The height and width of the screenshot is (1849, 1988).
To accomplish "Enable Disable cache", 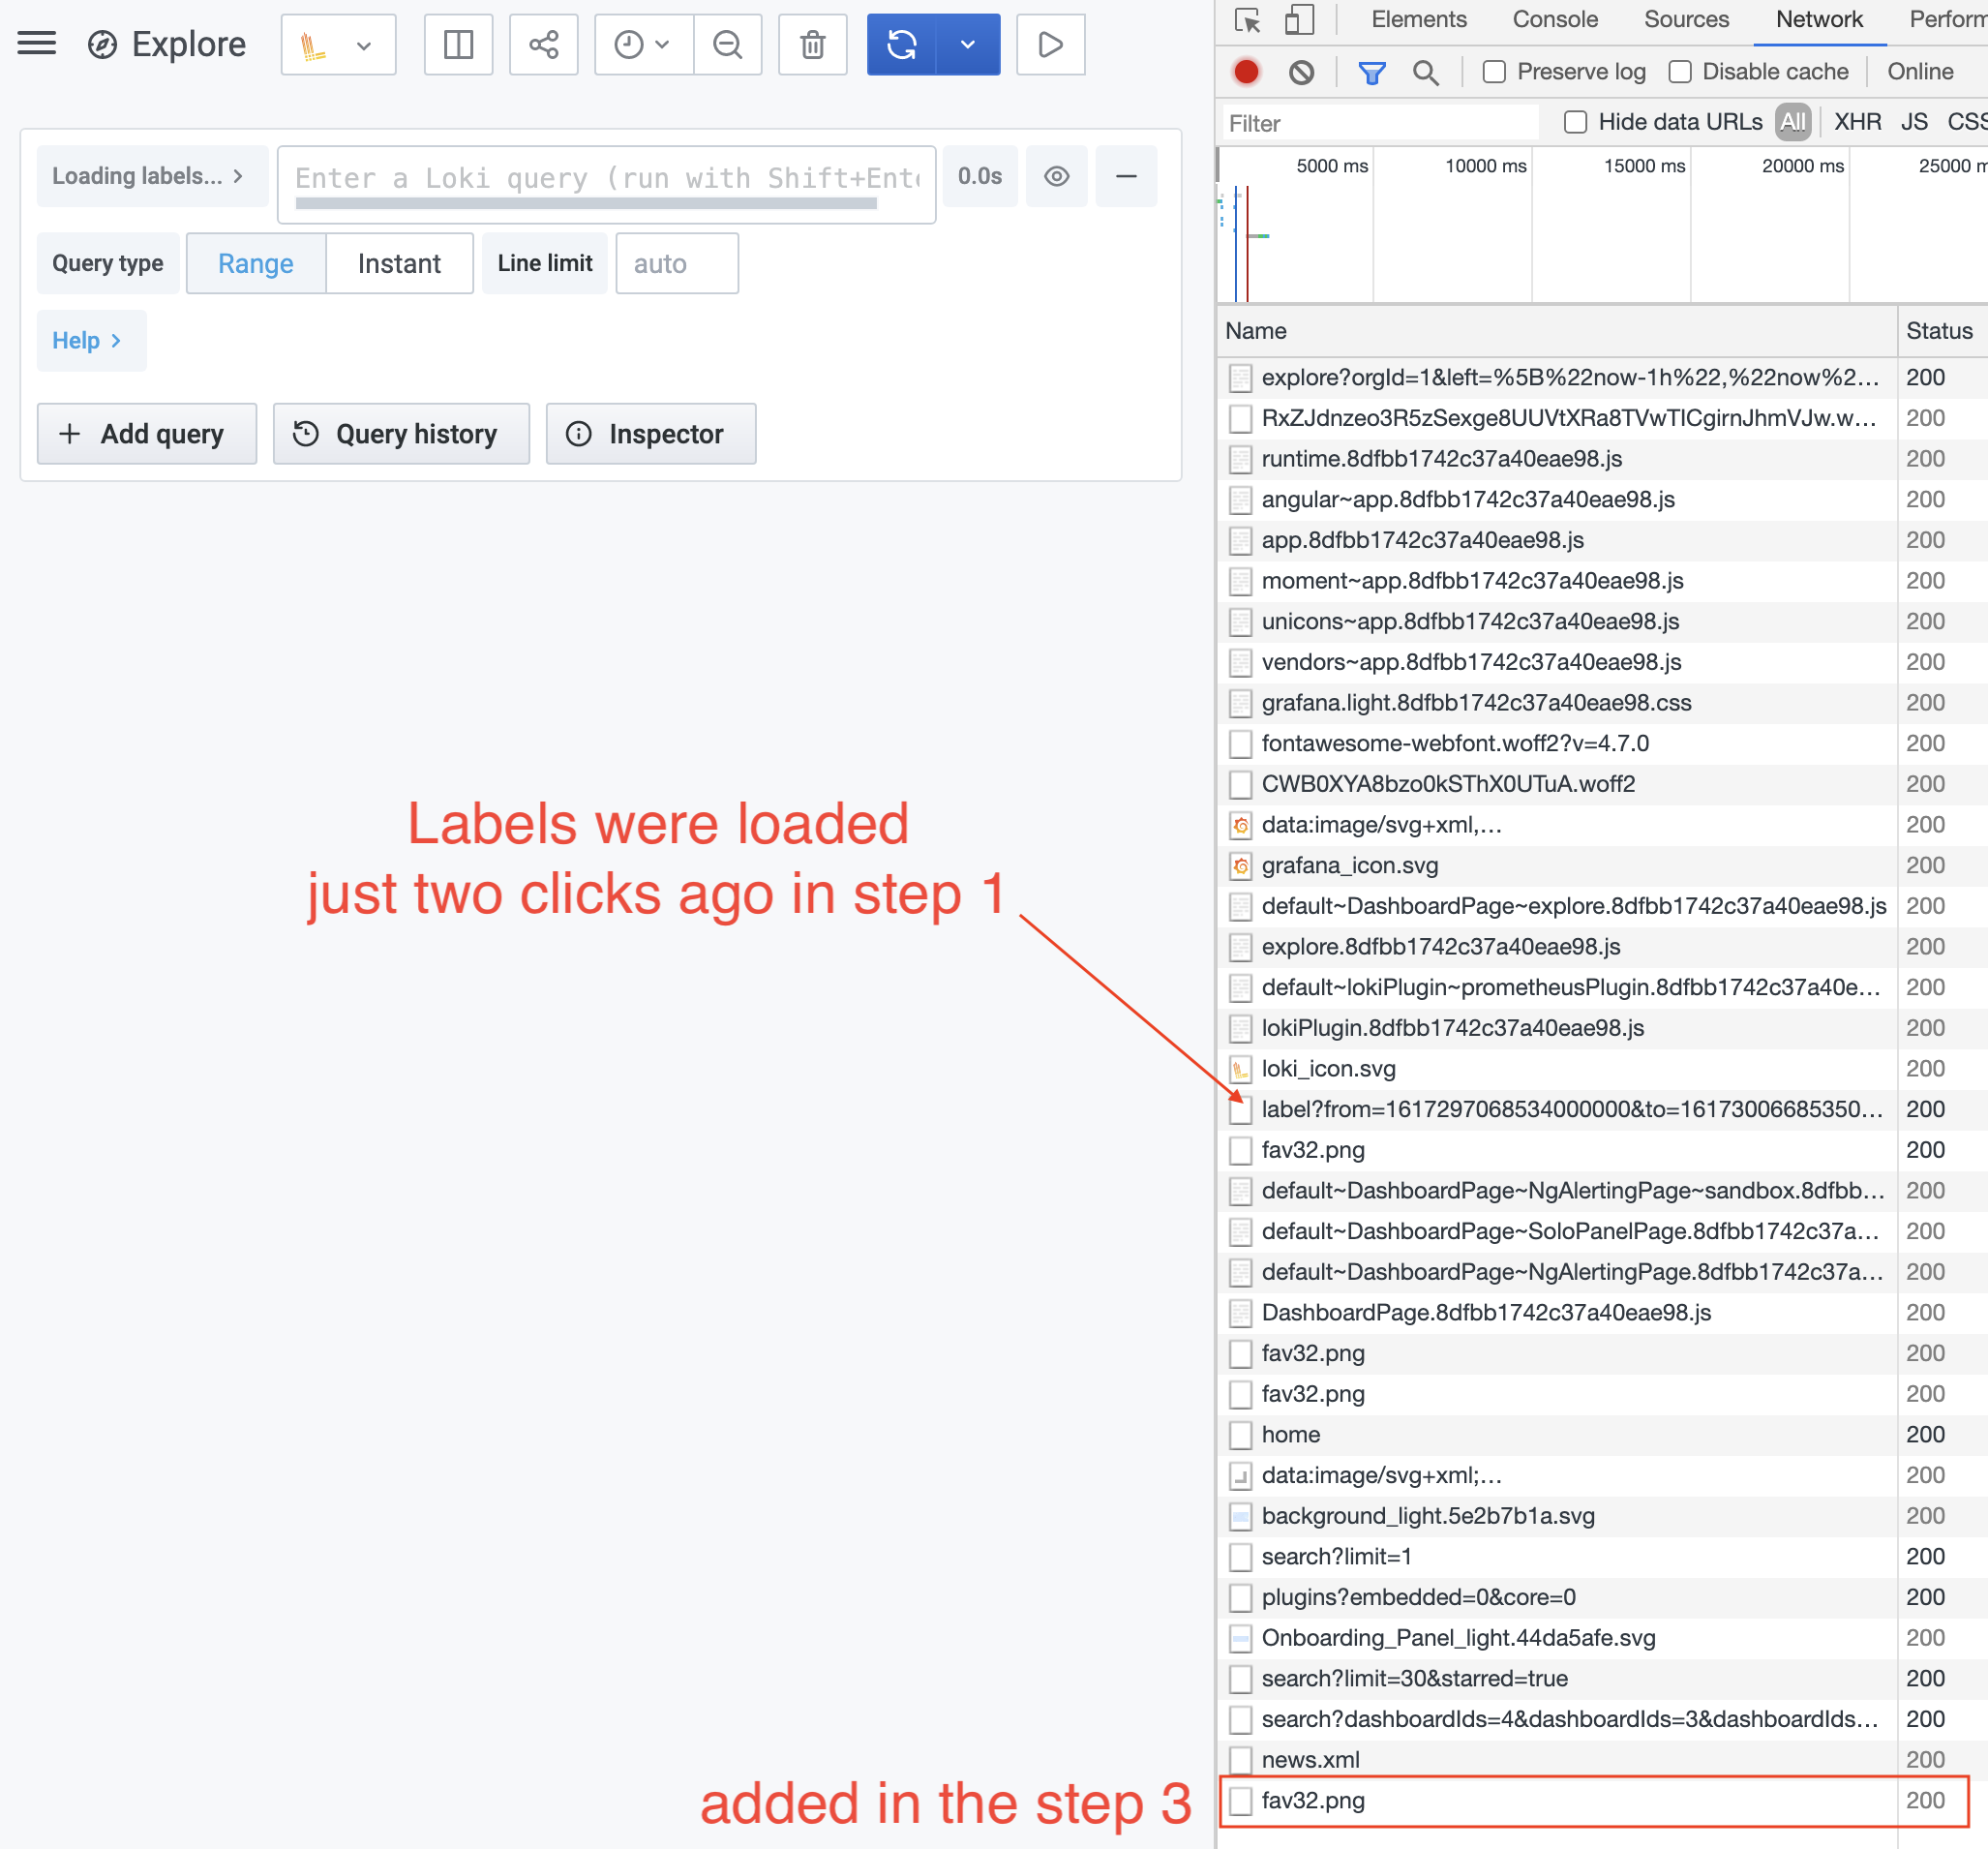I will tap(1680, 71).
